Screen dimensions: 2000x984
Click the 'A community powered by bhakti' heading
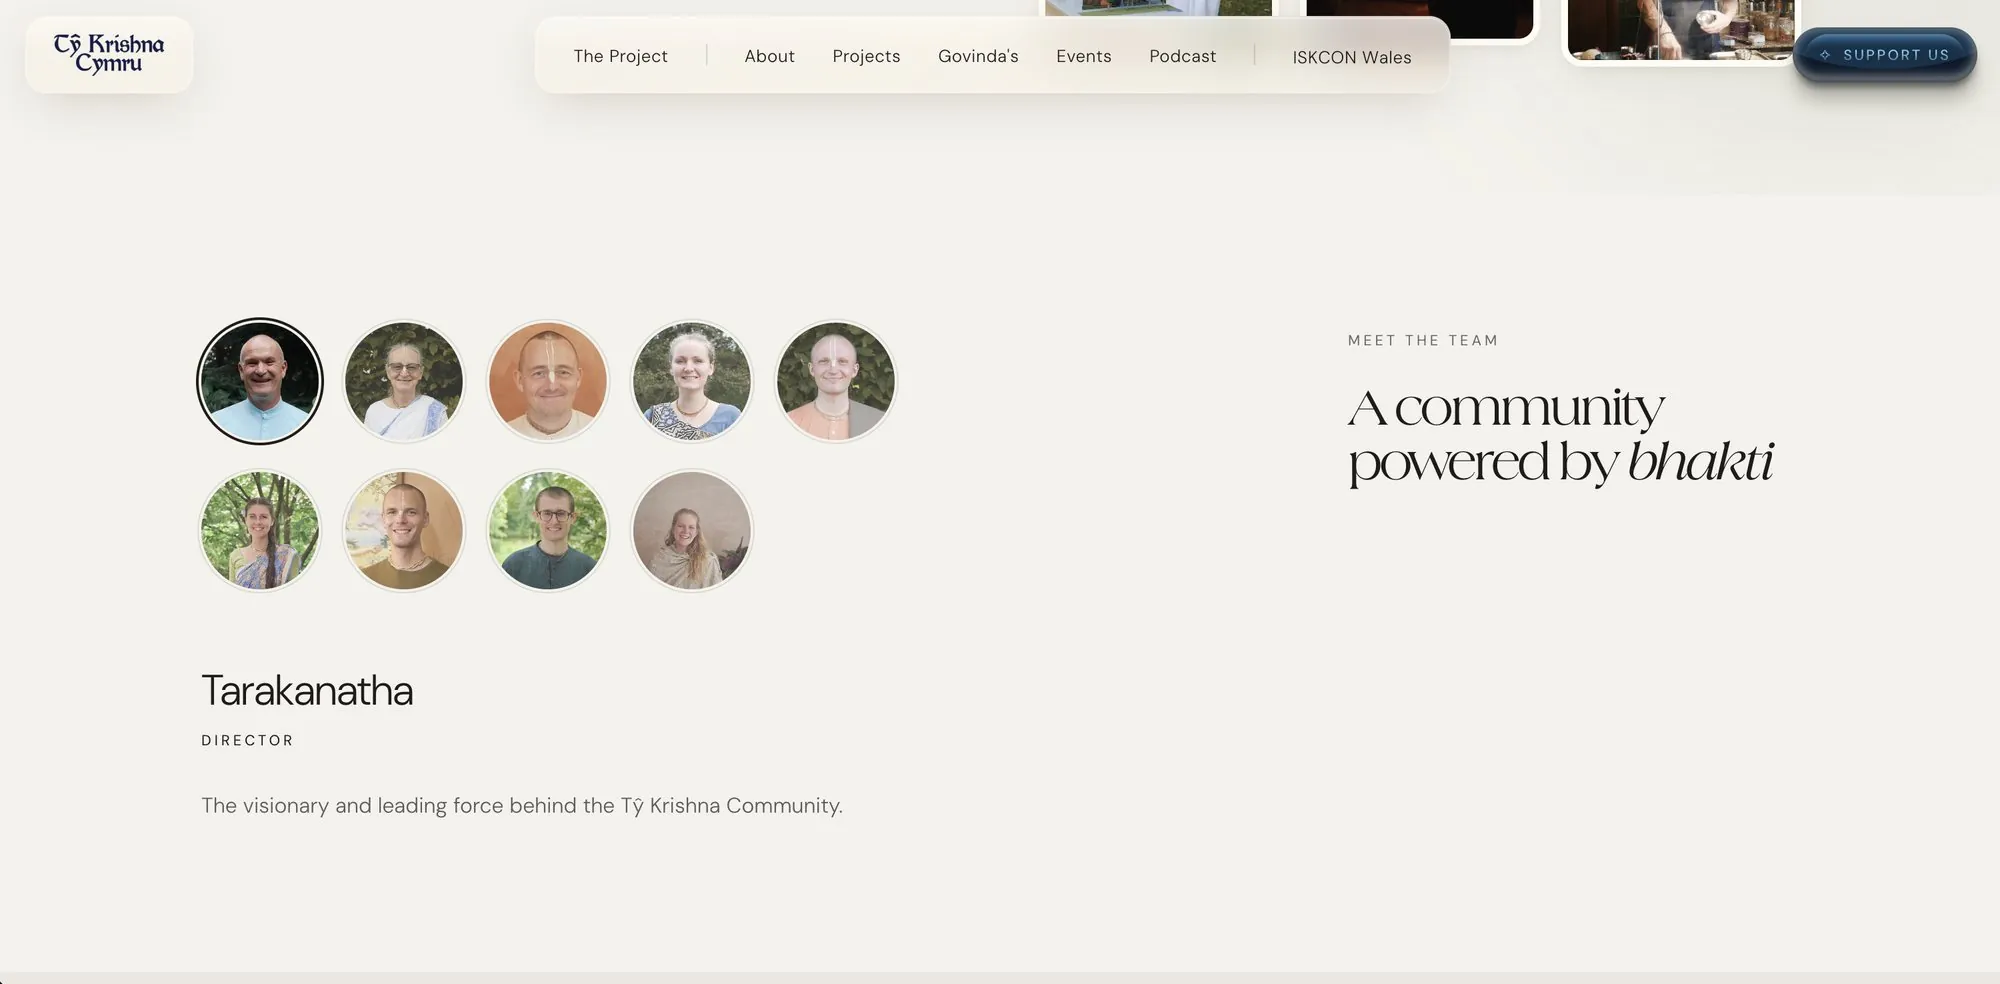[x=1560, y=435]
